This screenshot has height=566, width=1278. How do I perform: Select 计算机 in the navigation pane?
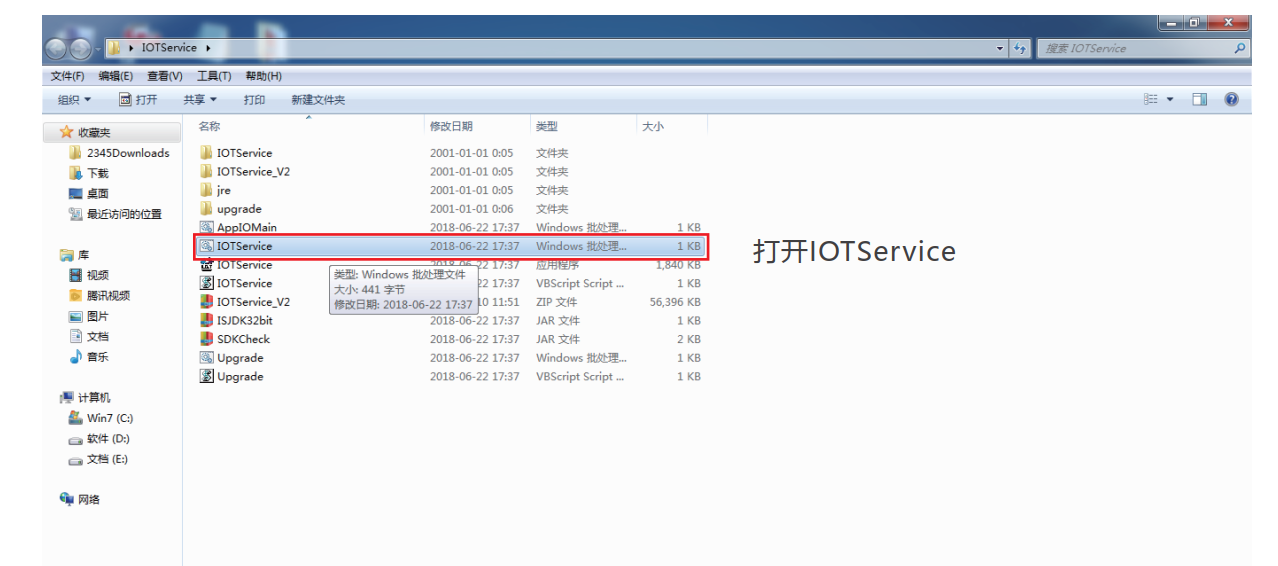coord(84,397)
